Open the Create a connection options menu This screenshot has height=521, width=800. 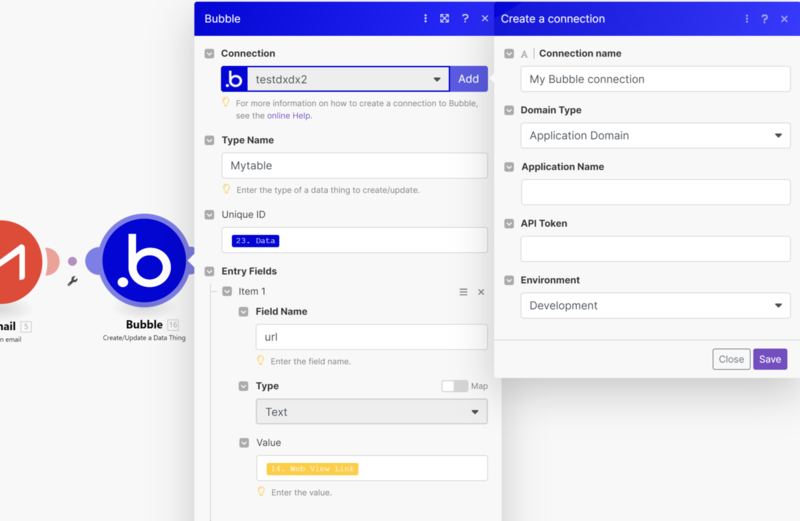[x=746, y=19]
